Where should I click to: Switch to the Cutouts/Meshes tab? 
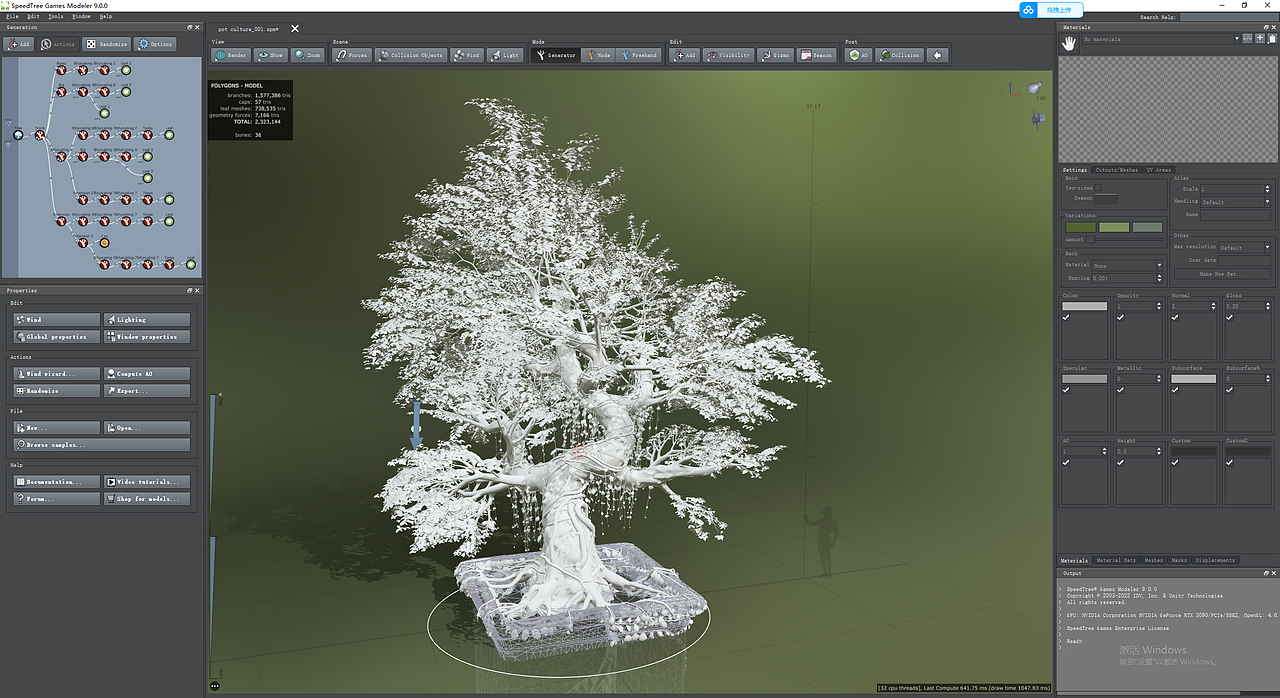1116,170
